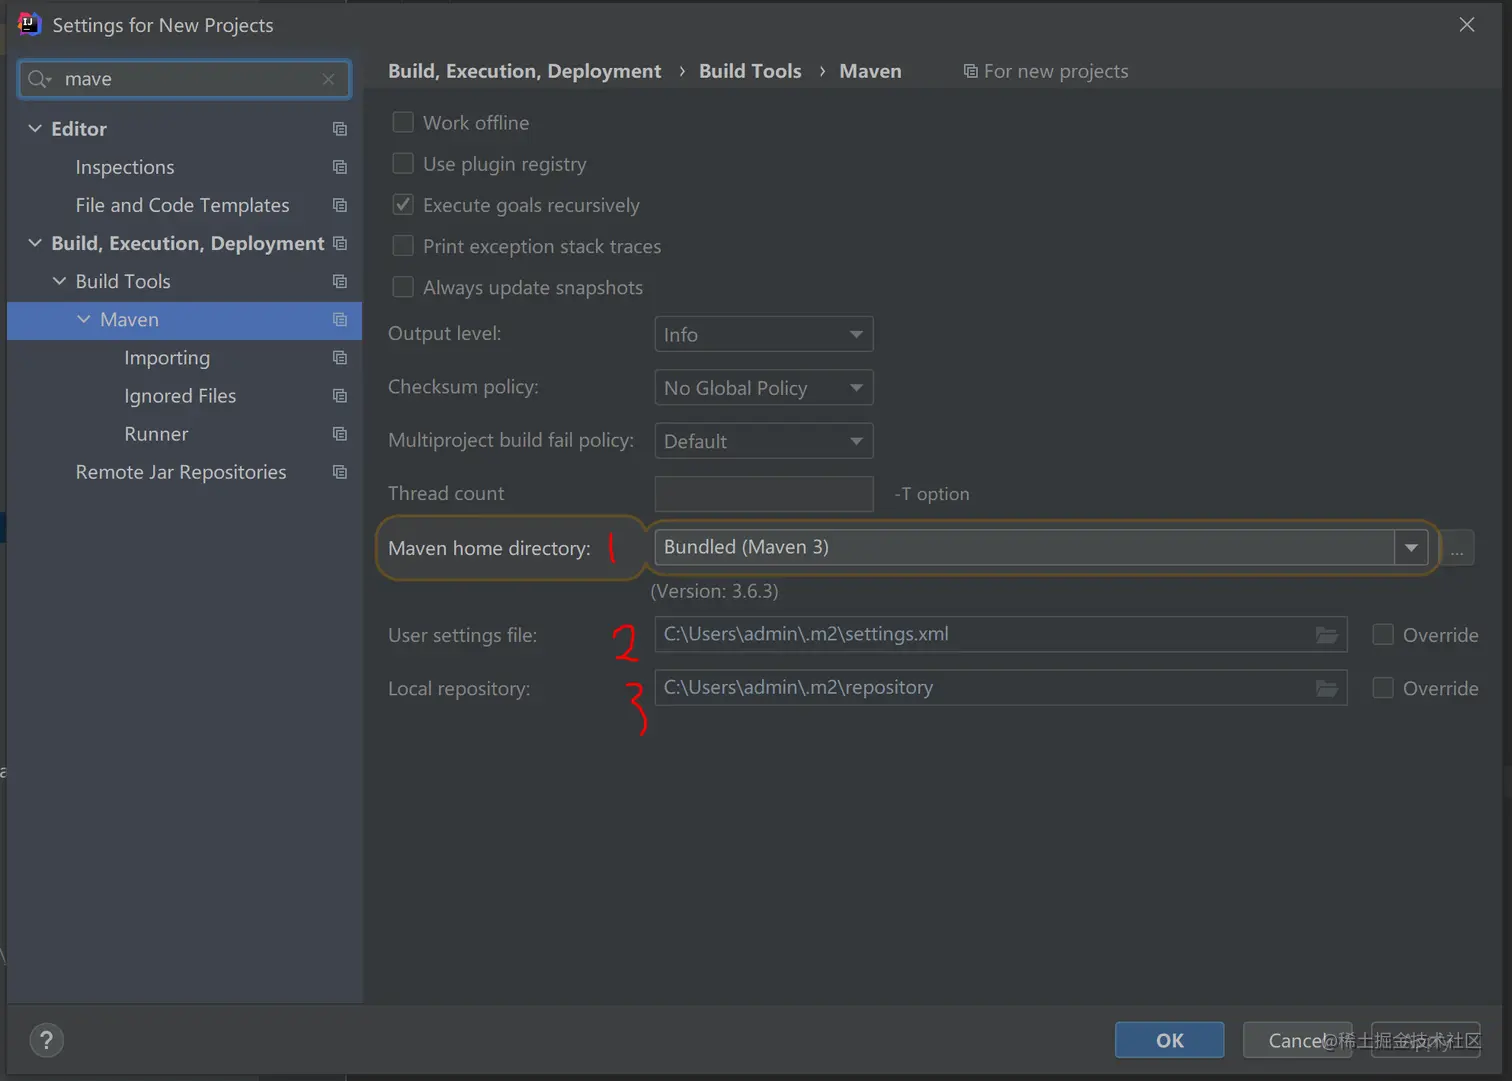Click the project-level icon beside Editor
The height and width of the screenshot is (1081, 1512).
(340, 129)
